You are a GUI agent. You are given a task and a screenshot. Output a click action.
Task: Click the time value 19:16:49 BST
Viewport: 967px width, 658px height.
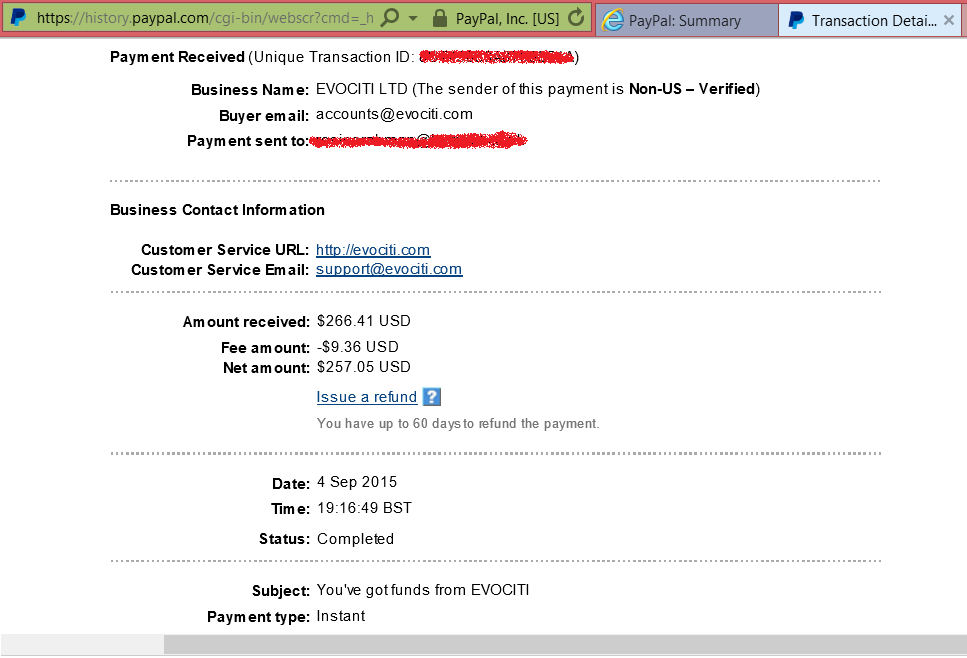point(364,508)
